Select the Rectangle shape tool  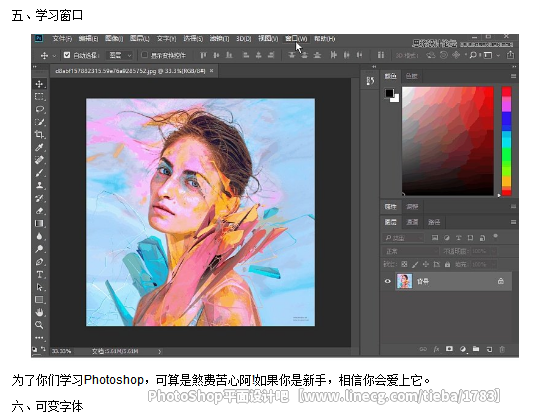pos(39,300)
